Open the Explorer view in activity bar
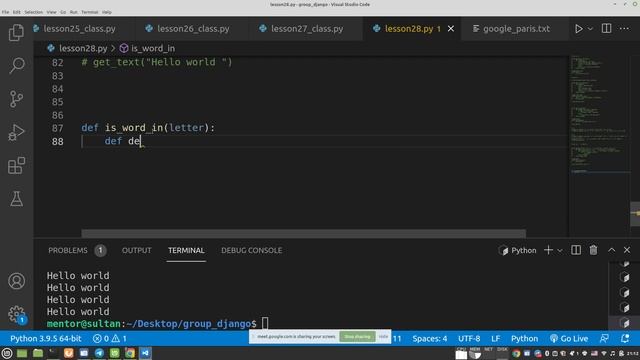 [x=16, y=33]
